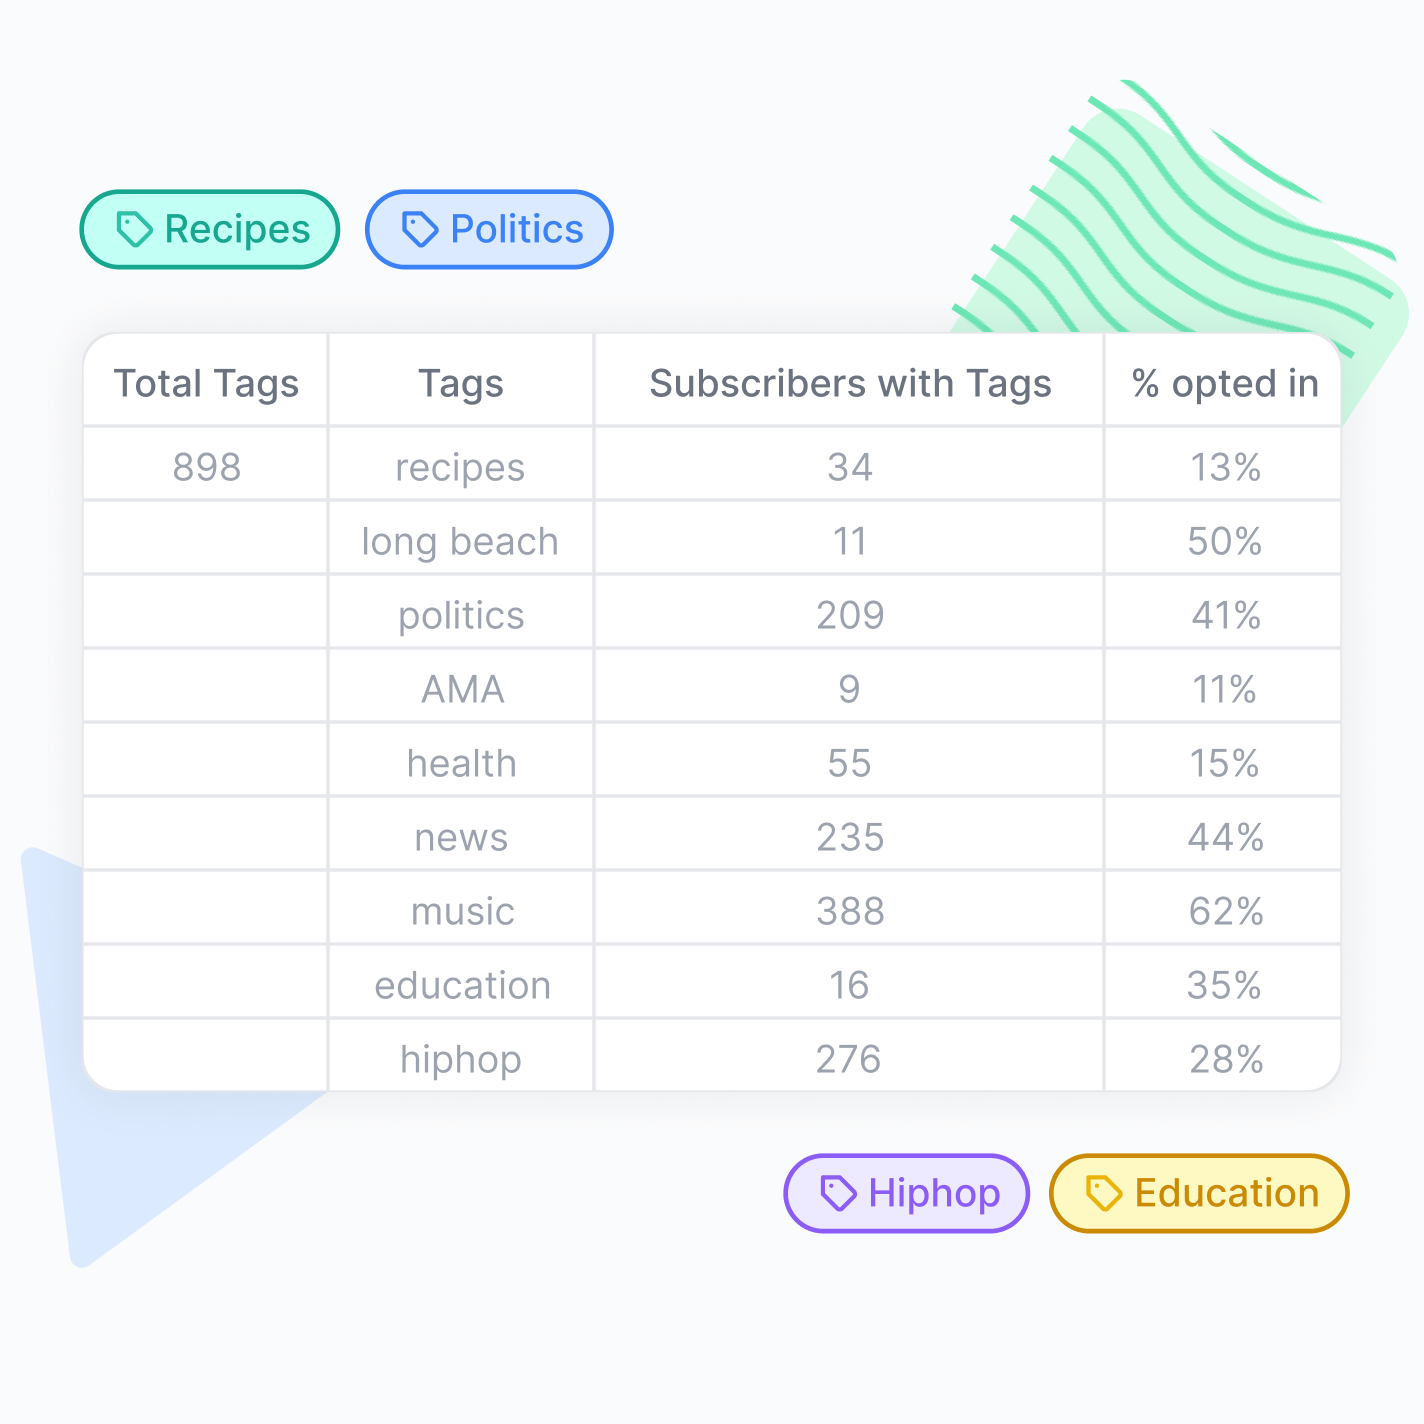The width and height of the screenshot is (1424, 1424).
Task: Choose the Hiphop tag label text
Action: coord(934,1193)
